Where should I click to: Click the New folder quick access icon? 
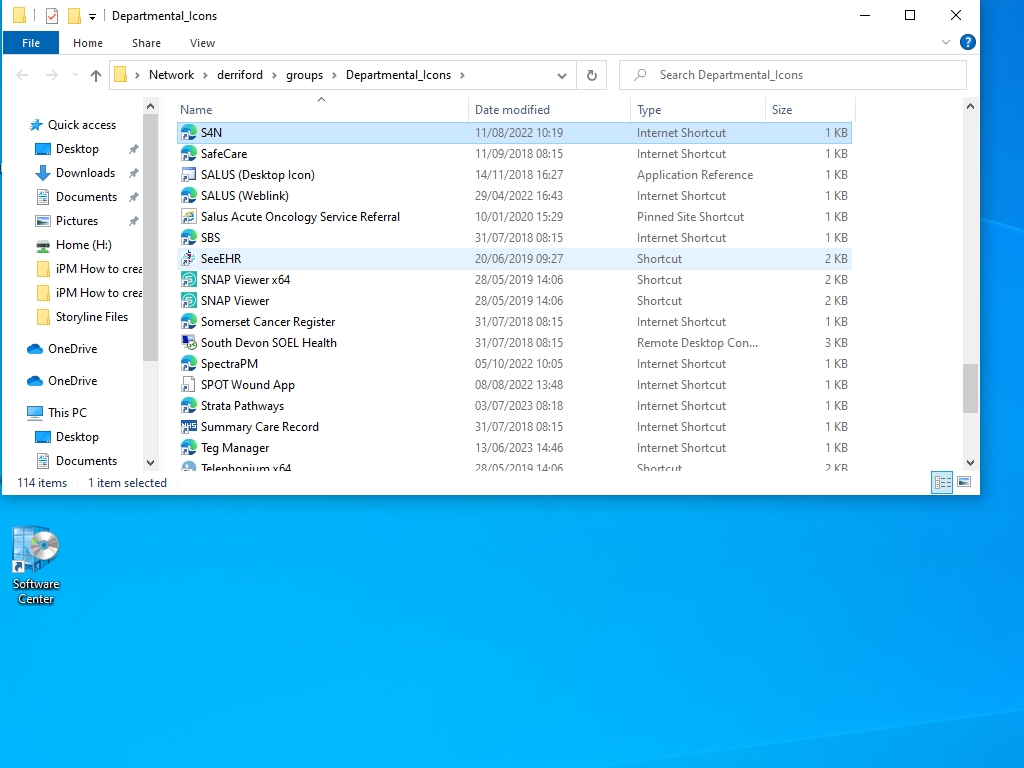coord(74,16)
